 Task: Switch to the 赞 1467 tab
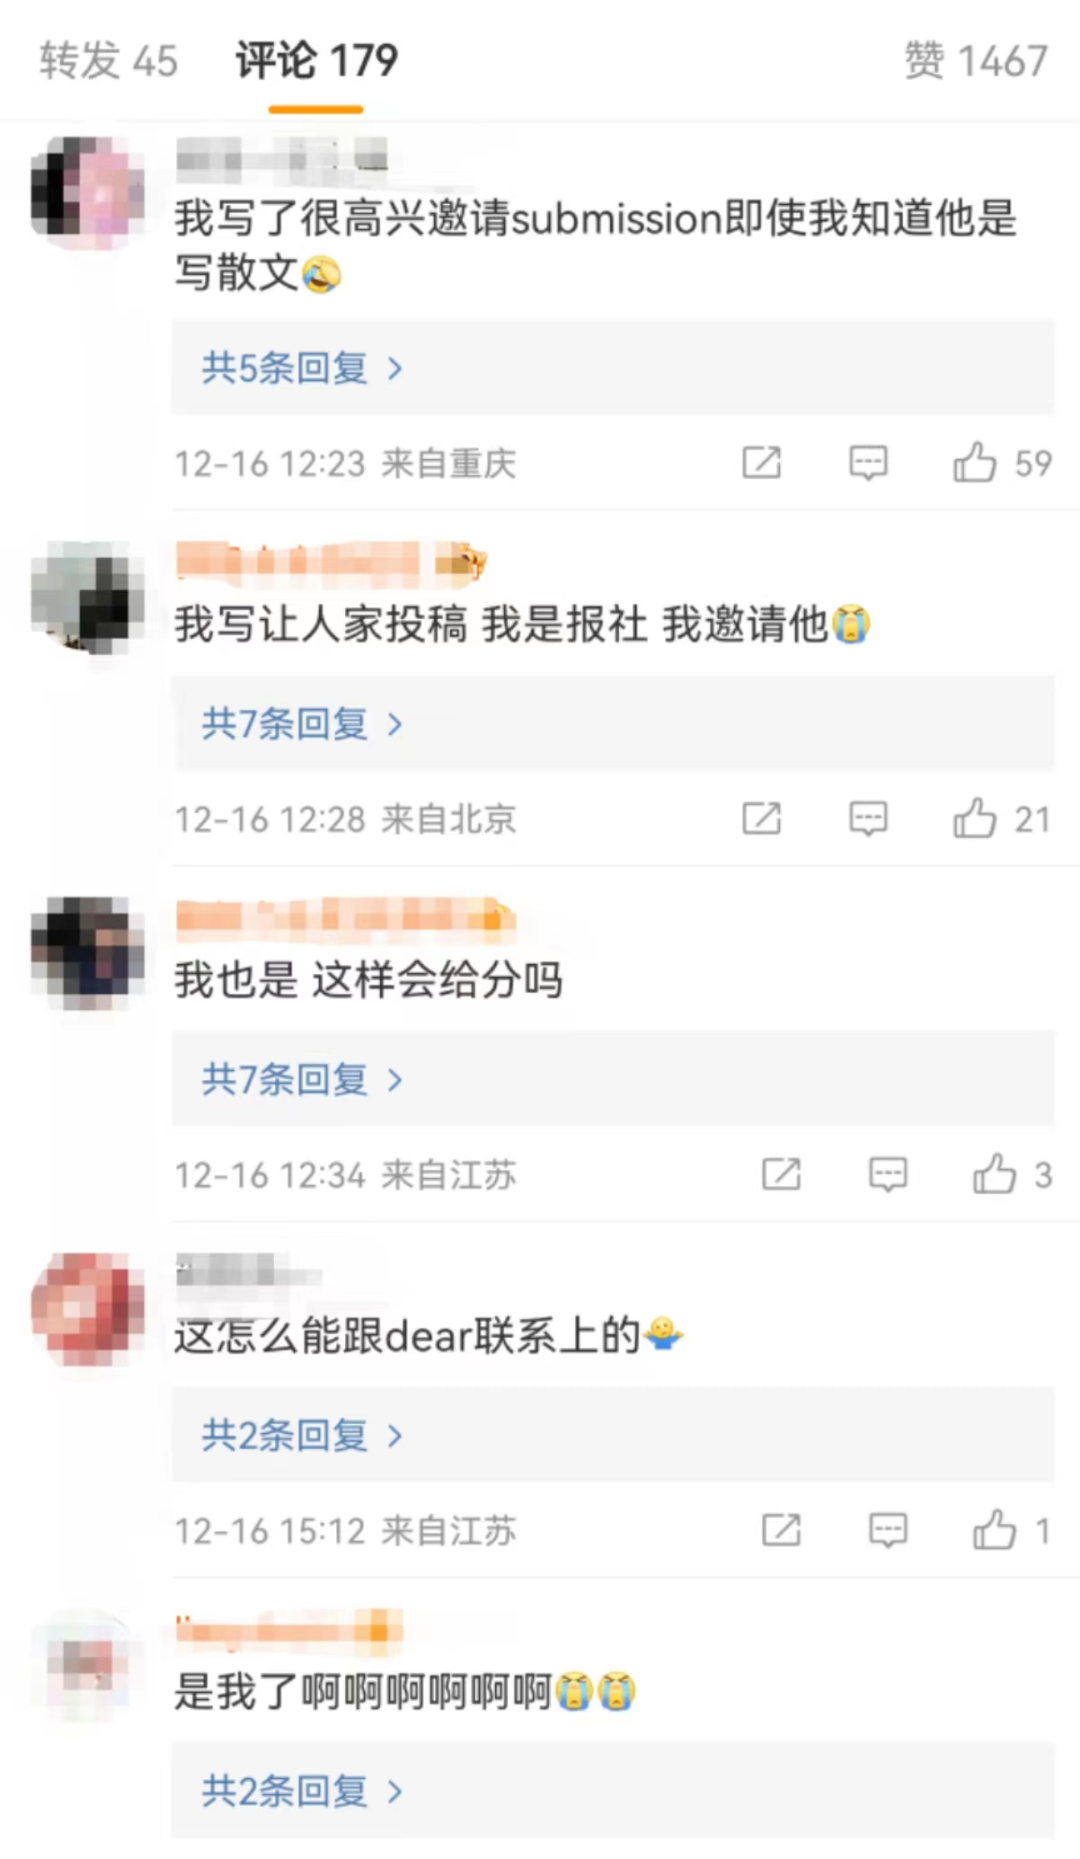coord(976,61)
